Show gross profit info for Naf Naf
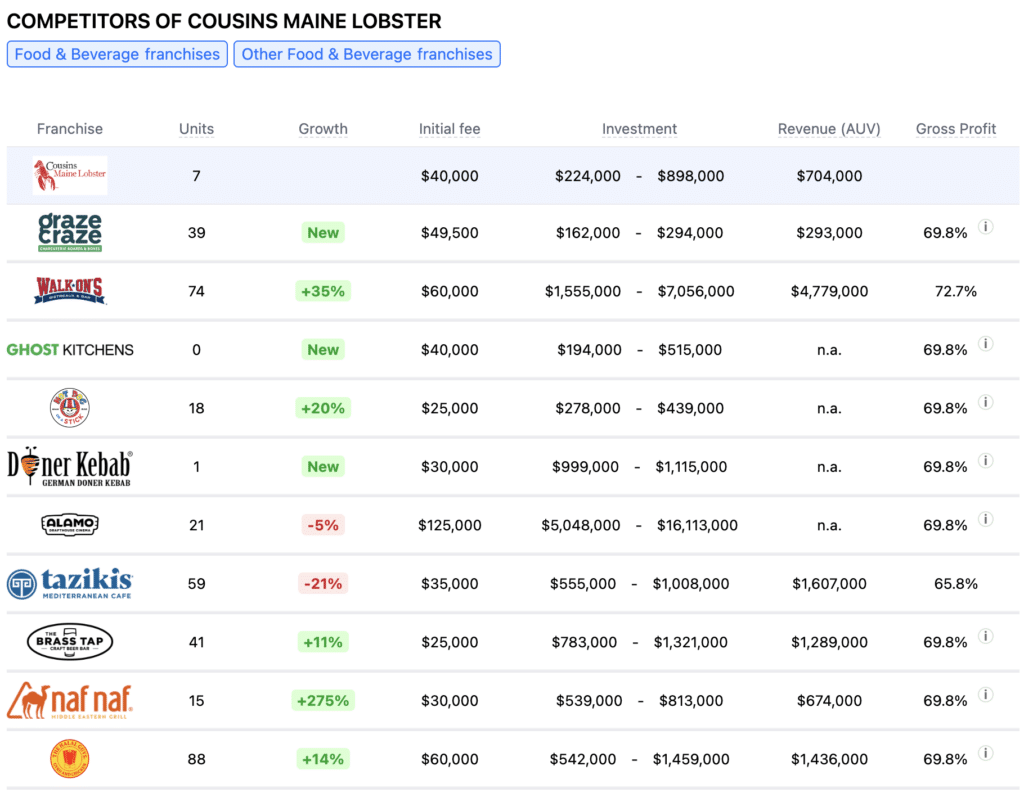 pyautogui.click(x=985, y=694)
